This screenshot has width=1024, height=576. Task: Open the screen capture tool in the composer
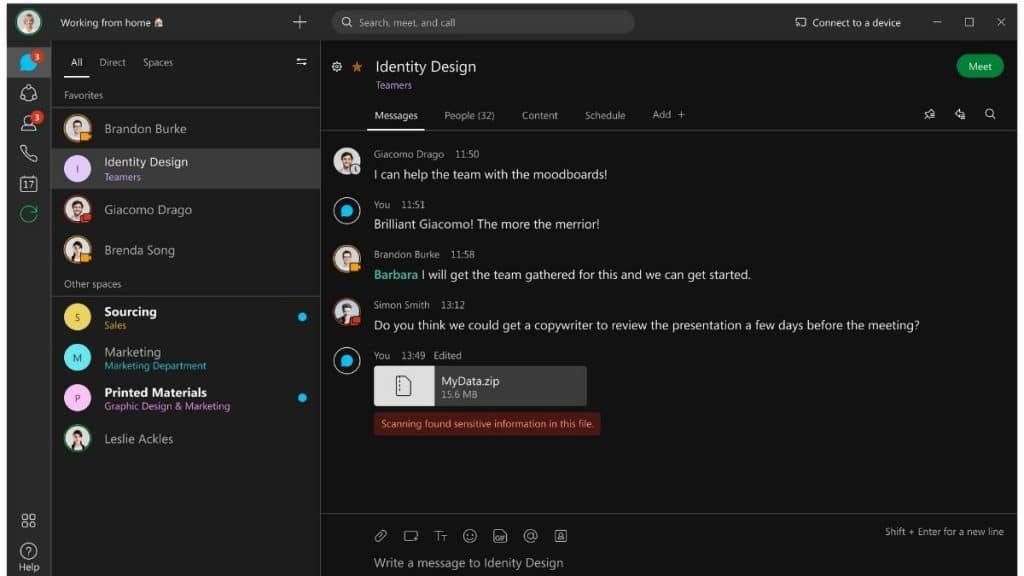click(410, 536)
